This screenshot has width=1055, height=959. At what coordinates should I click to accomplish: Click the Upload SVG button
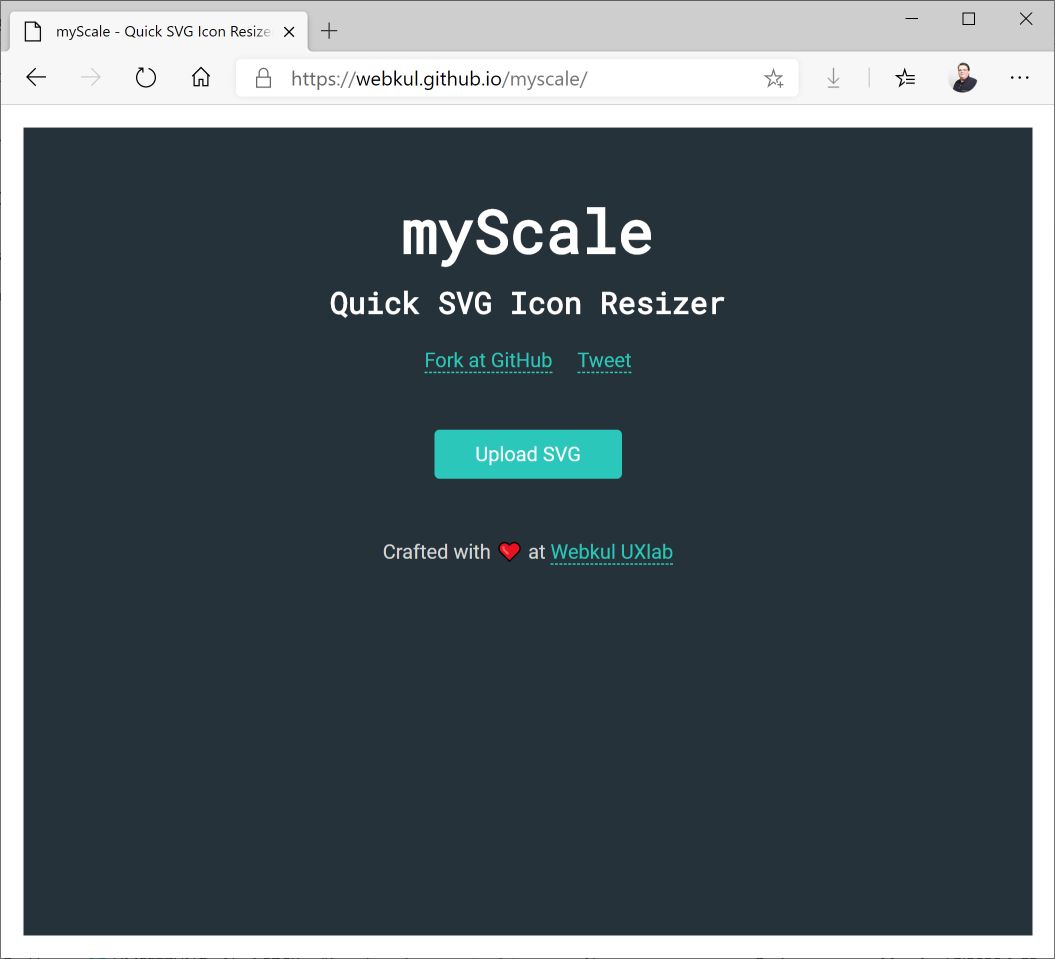point(527,454)
